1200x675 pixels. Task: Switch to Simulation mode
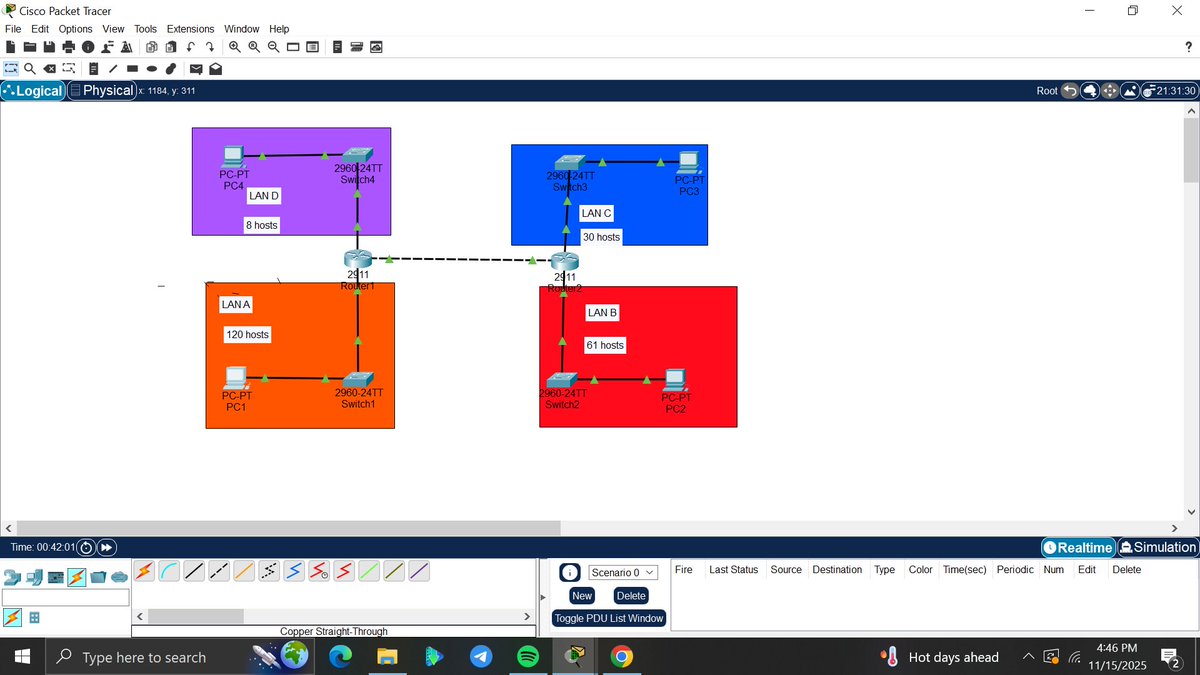click(1157, 547)
